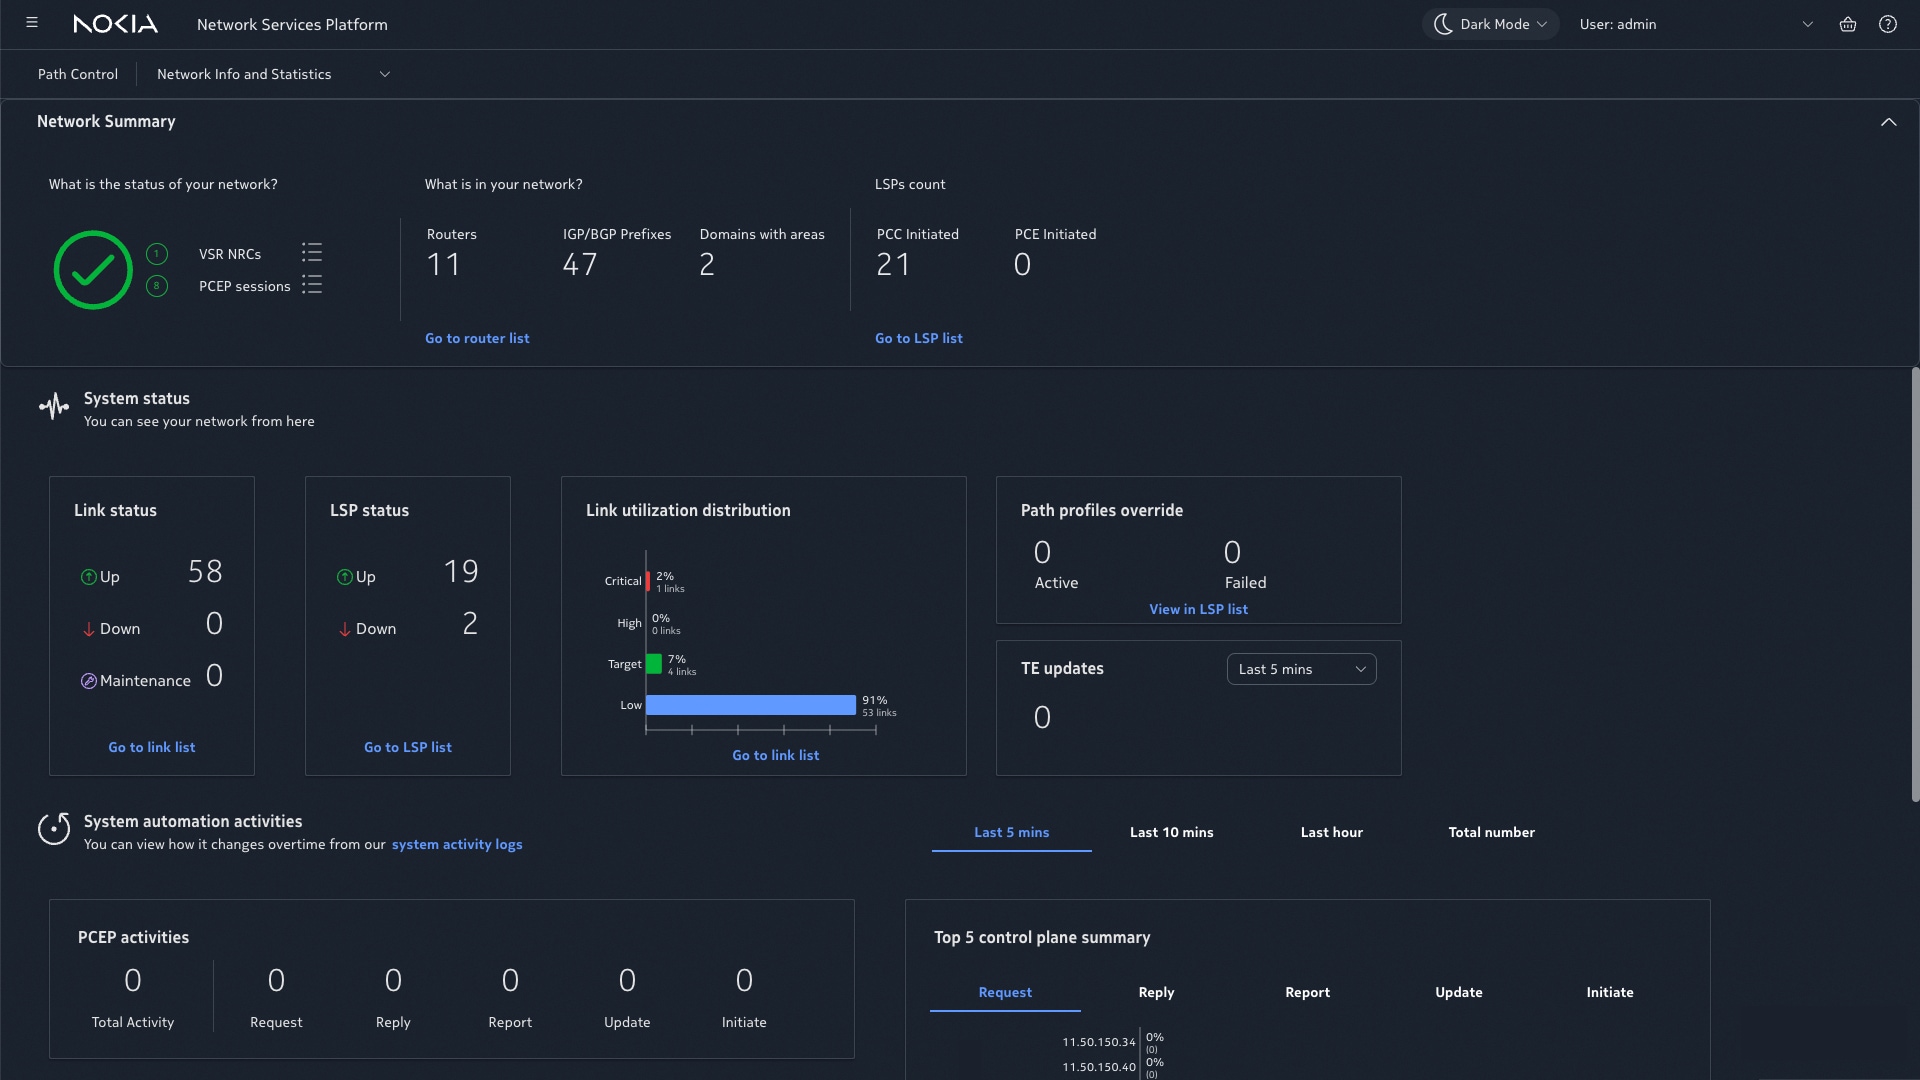The height and width of the screenshot is (1080, 1920).
Task: Open TE updates Last 5 mins dropdown
Action: point(1301,669)
